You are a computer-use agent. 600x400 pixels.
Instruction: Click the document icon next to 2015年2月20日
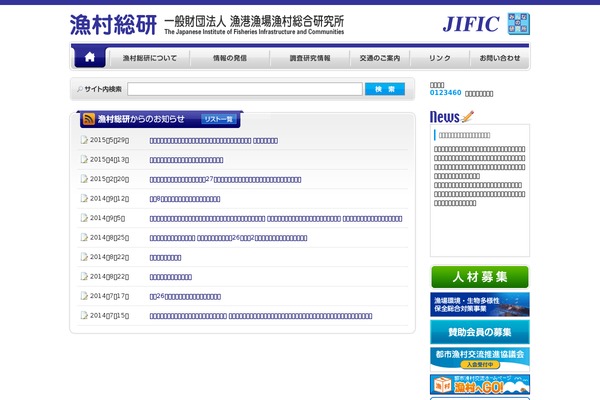[84, 179]
